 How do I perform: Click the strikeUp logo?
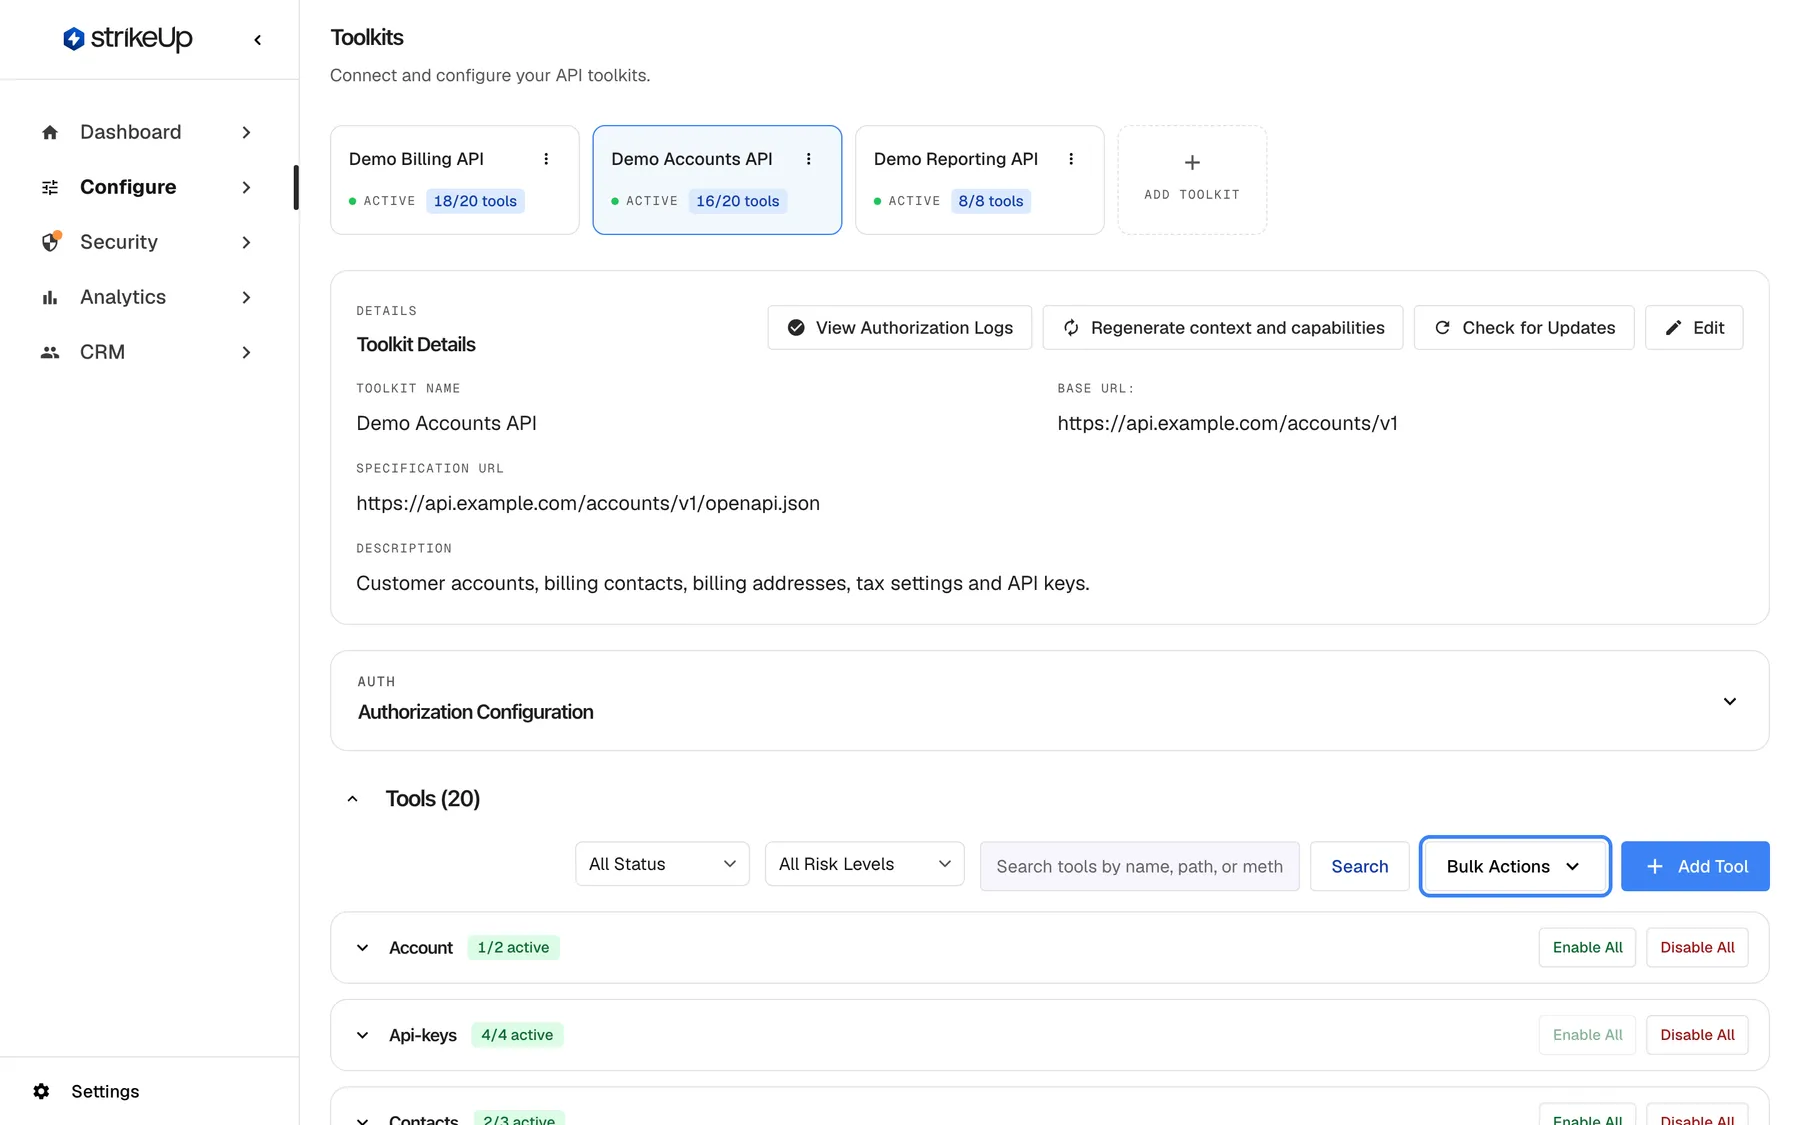(x=127, y=39)
